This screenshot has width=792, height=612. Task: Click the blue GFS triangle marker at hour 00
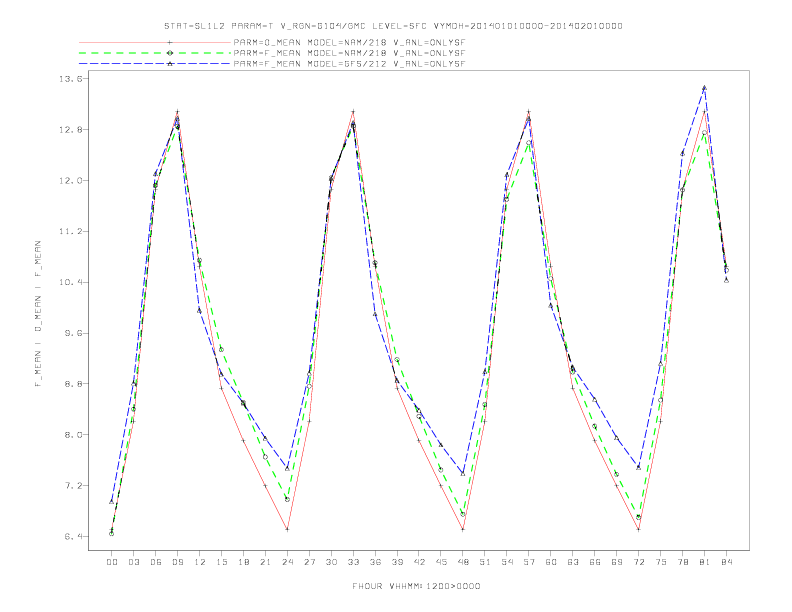click(112, 501)
